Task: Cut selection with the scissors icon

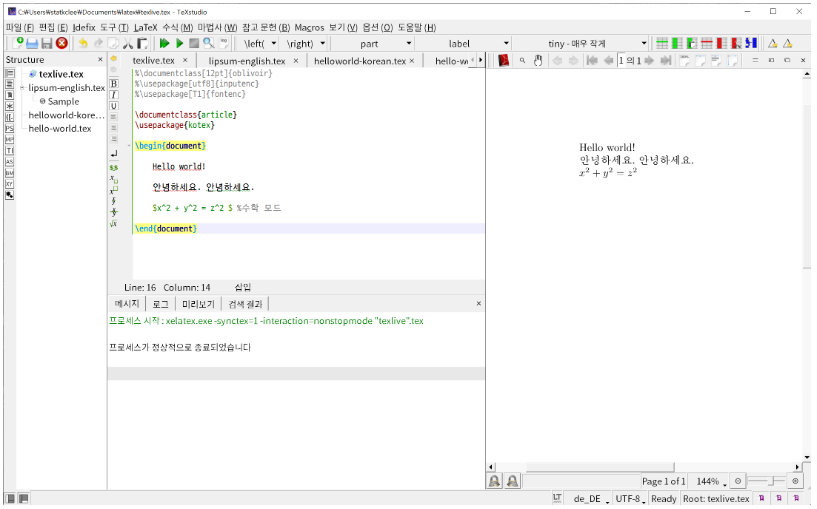Action: [128, 43]
